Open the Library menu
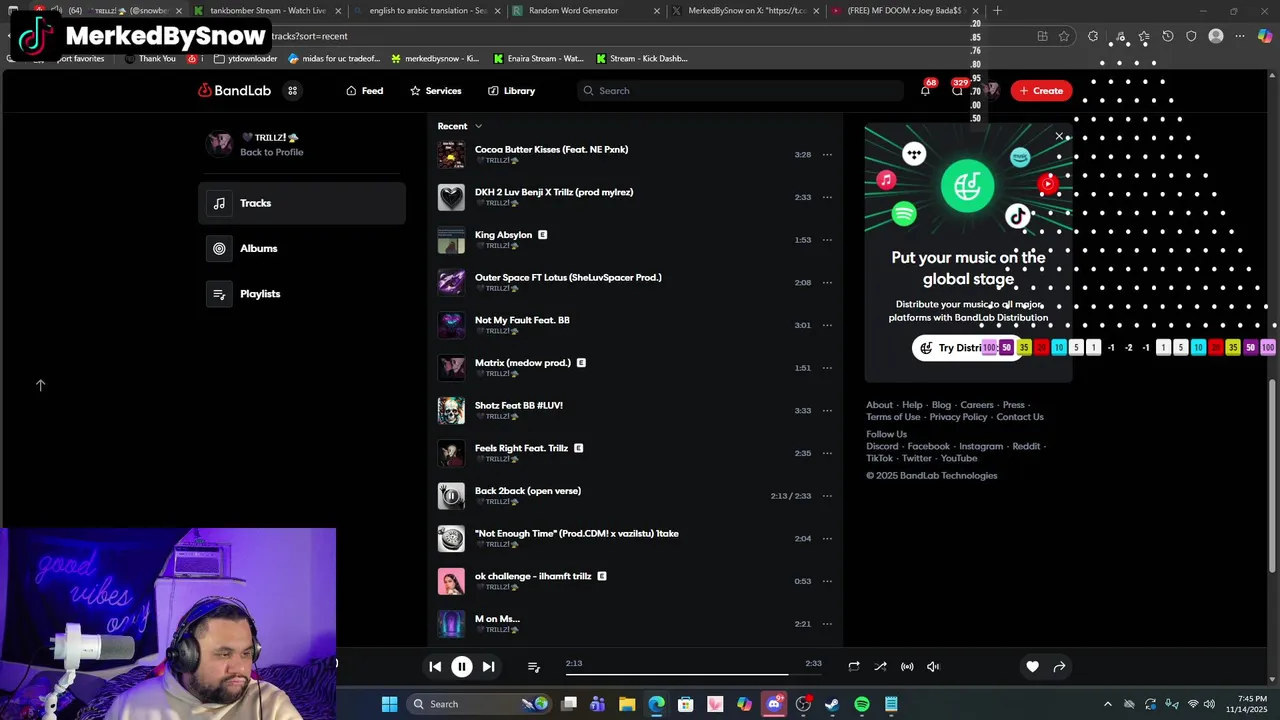This screenshot has width=1280, height=720. [x=511, y=91]
